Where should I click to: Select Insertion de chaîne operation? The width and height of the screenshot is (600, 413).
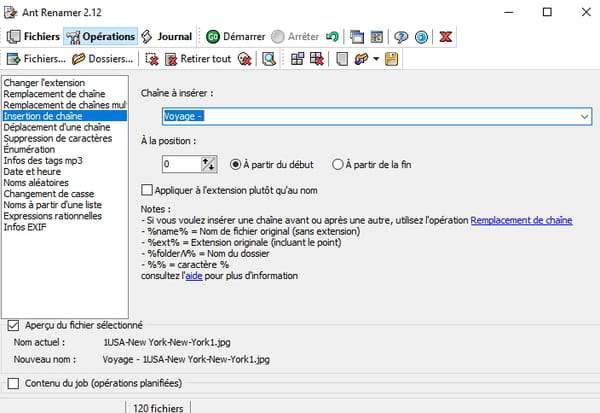tap(65, 116)
